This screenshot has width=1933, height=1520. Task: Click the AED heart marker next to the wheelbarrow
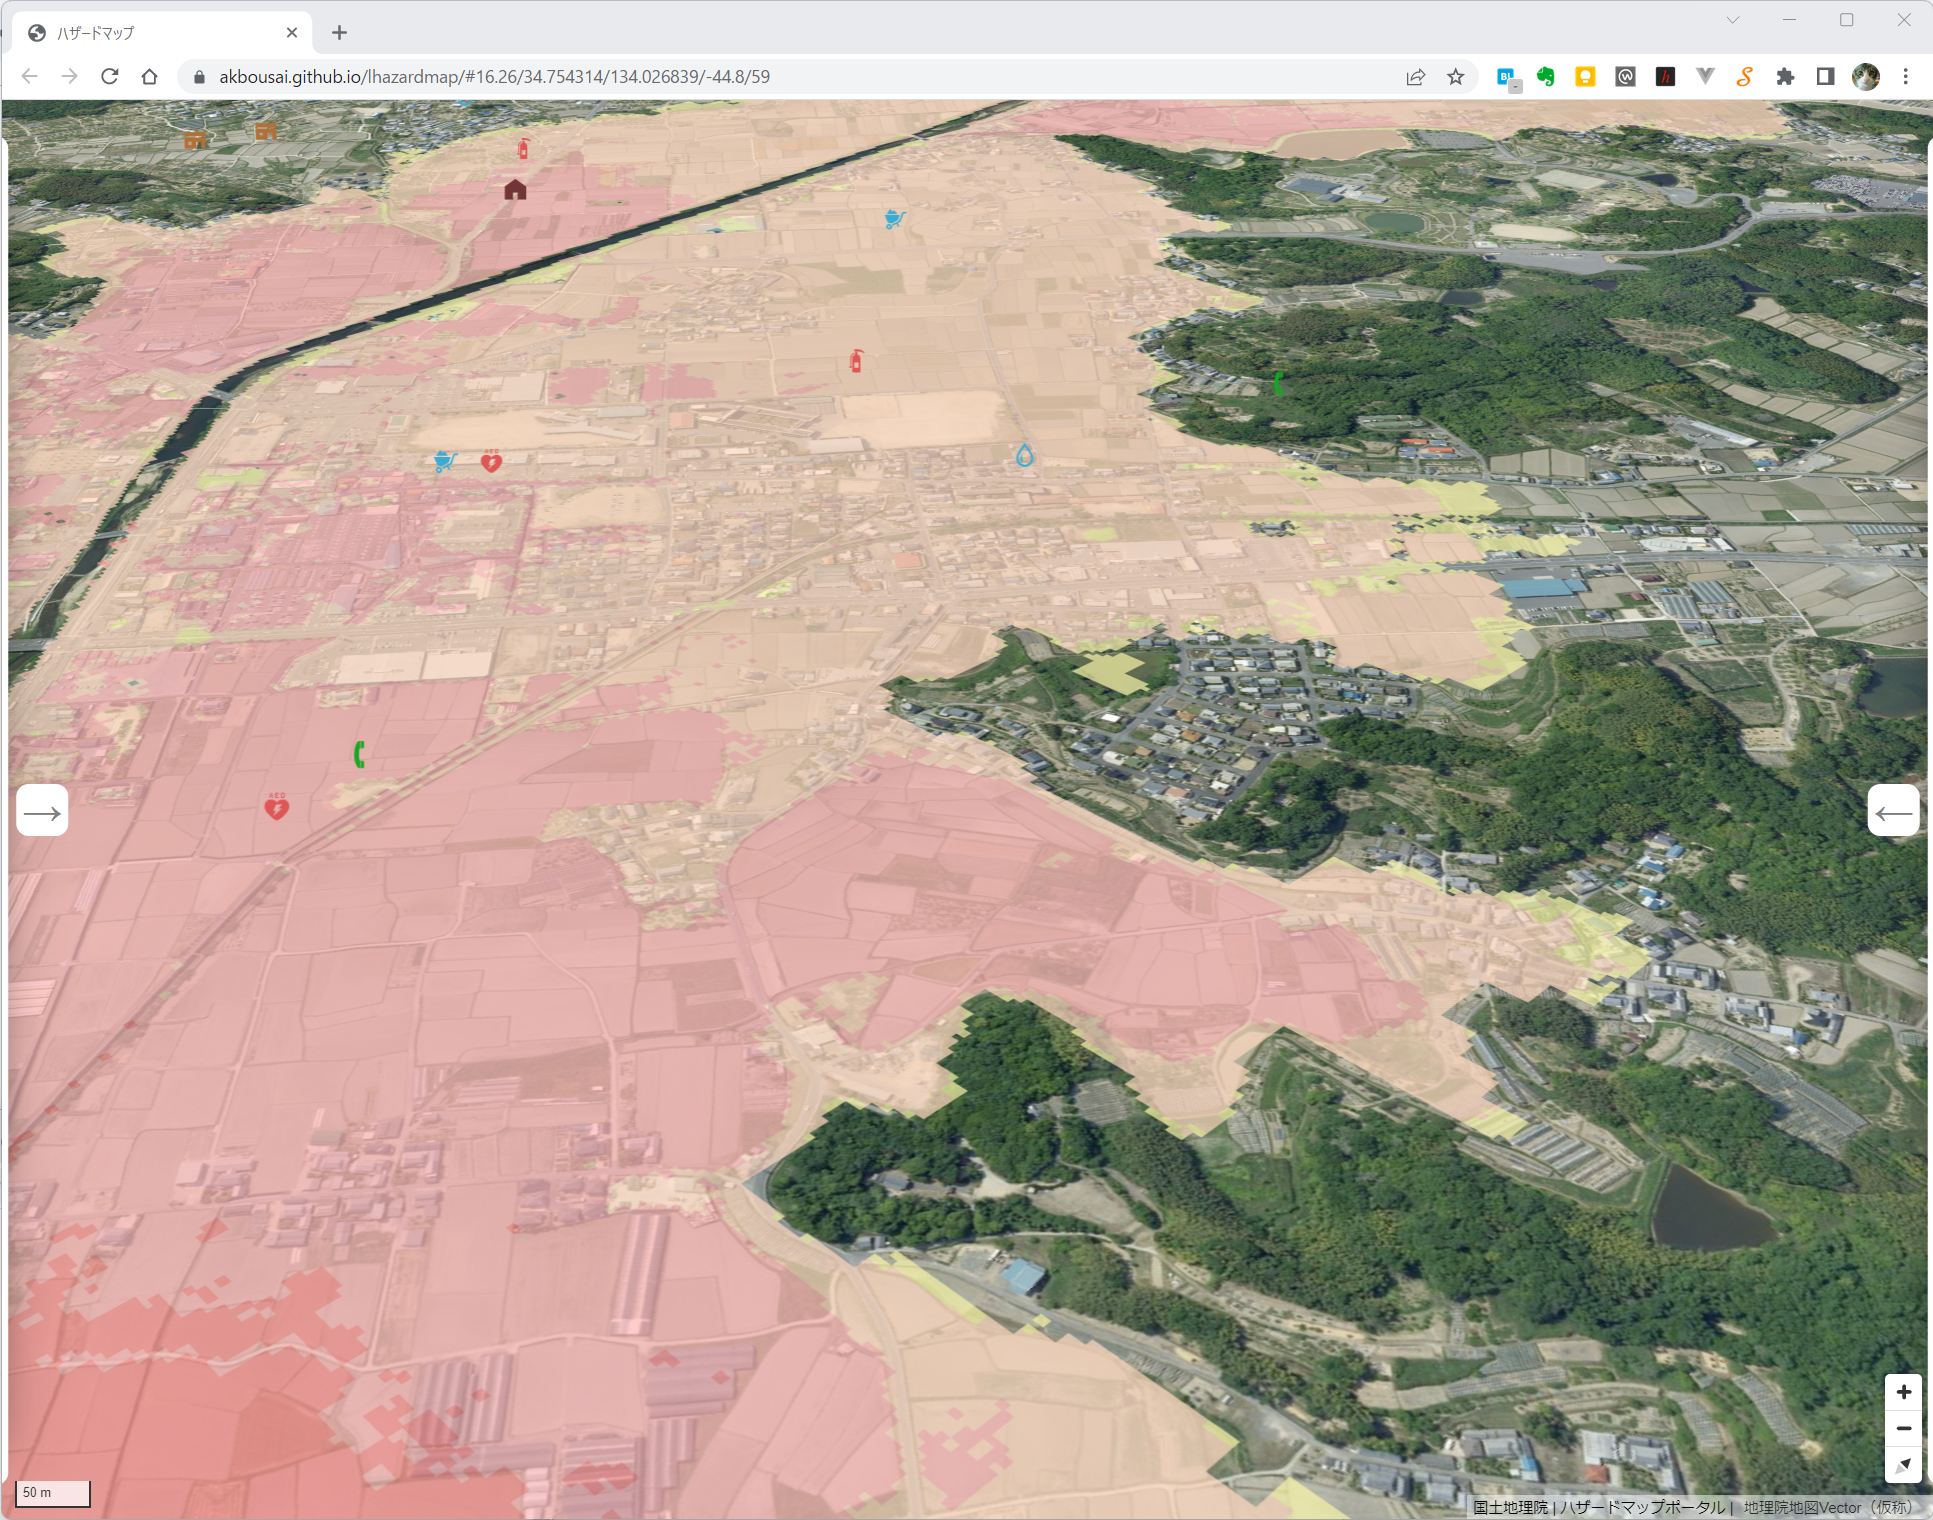coord(491,461)
